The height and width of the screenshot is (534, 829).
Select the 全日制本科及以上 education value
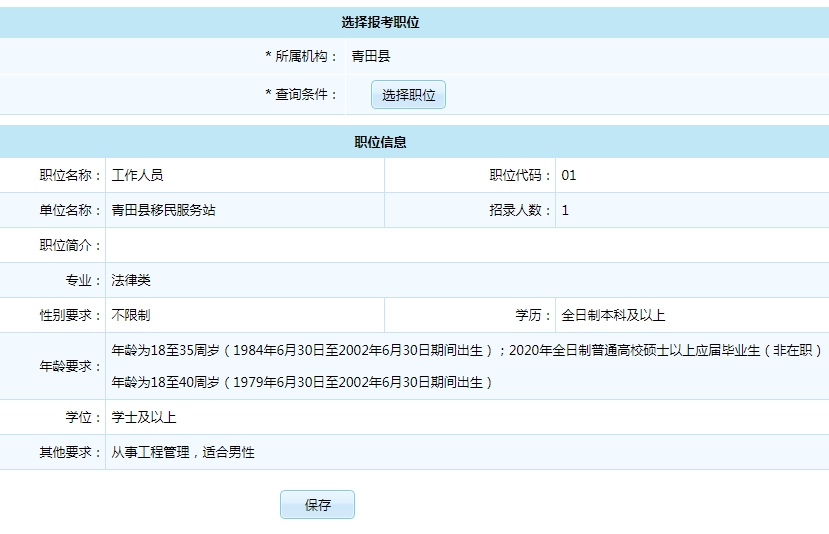point(613,315)
